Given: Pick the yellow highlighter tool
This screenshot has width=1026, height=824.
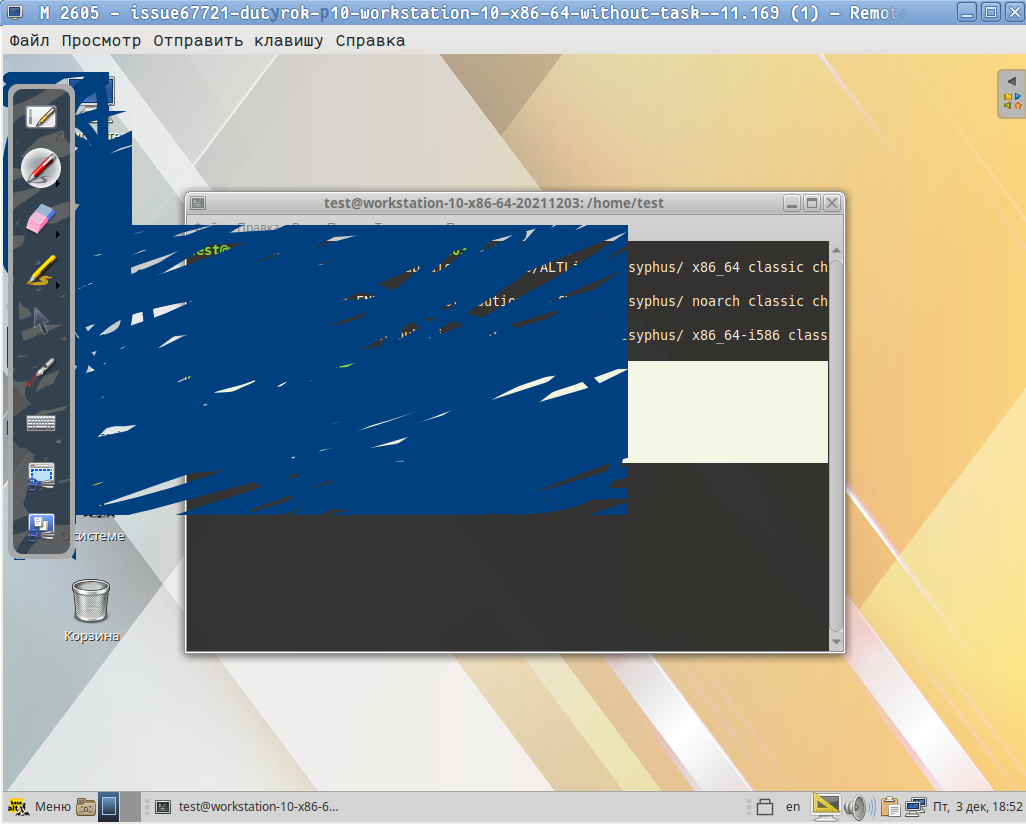Looking at the screenshot, I should click(40, 270).
